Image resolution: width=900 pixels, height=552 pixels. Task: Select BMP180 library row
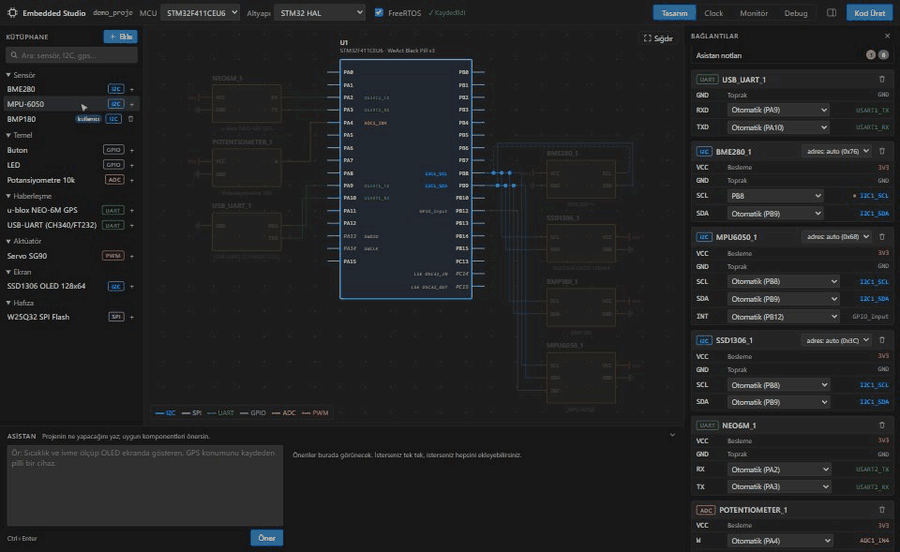point(71,119)
